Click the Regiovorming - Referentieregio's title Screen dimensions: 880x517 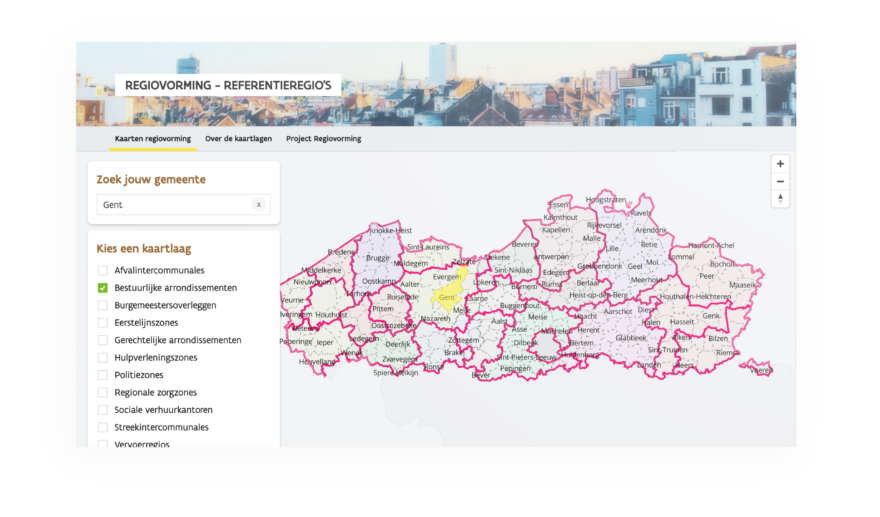228,85
